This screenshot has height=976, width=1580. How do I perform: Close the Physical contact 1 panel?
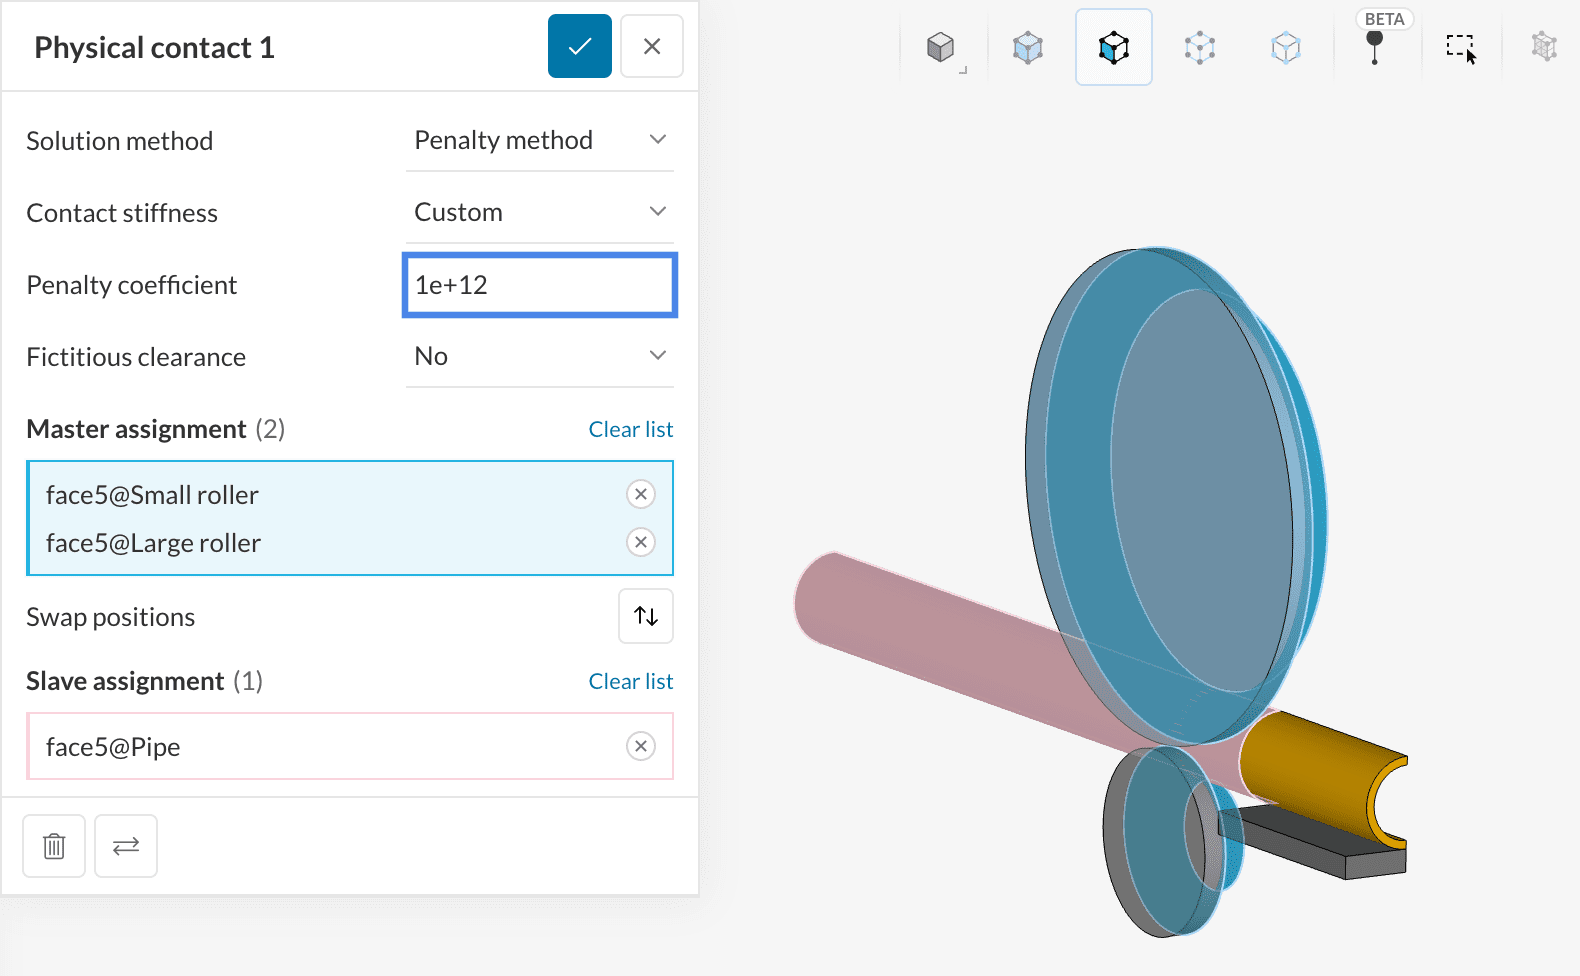click(x=651, y=46)
